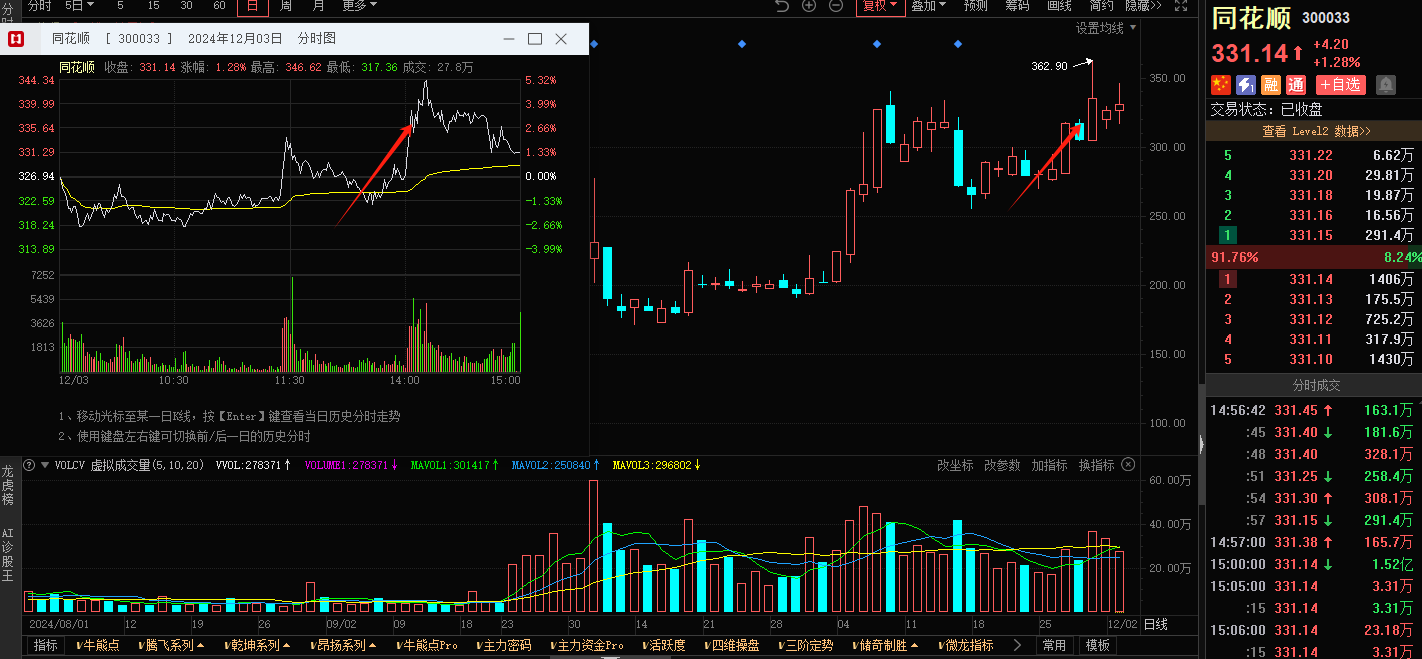Click the 通 stock connect icon
1422x659 pixels.
[x=1296, y=85]
